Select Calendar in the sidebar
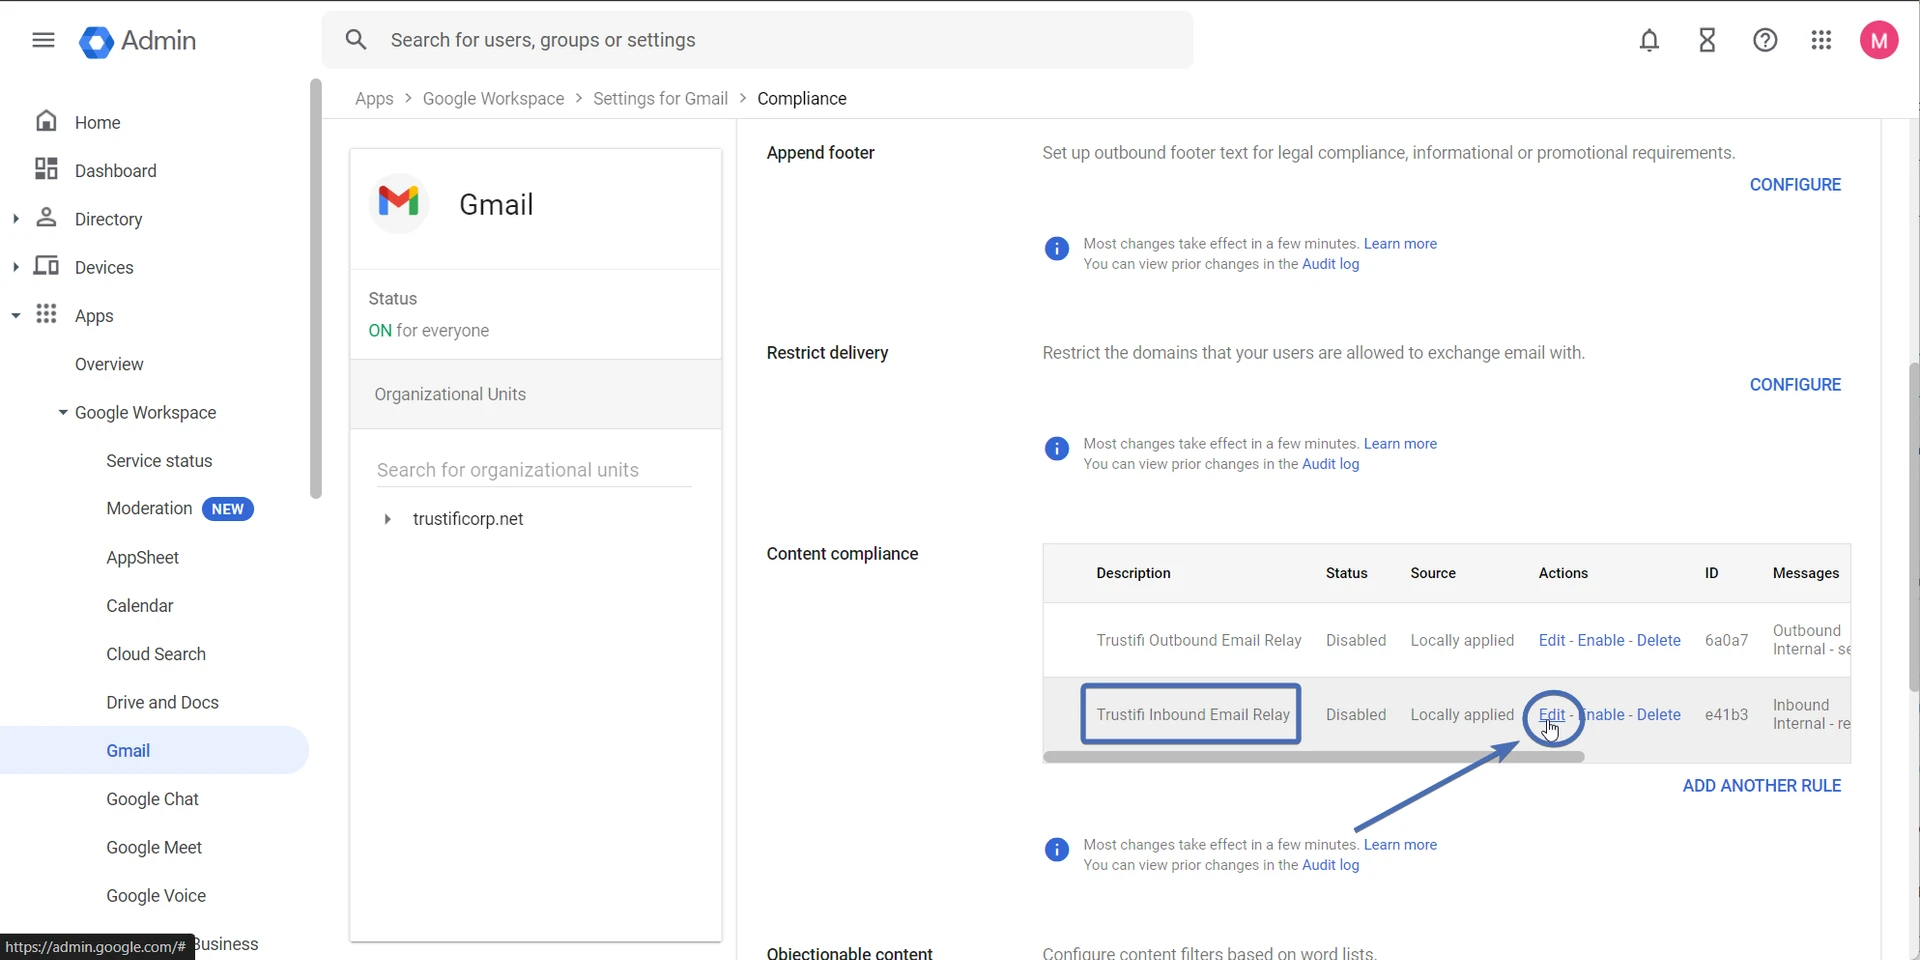 139,606
